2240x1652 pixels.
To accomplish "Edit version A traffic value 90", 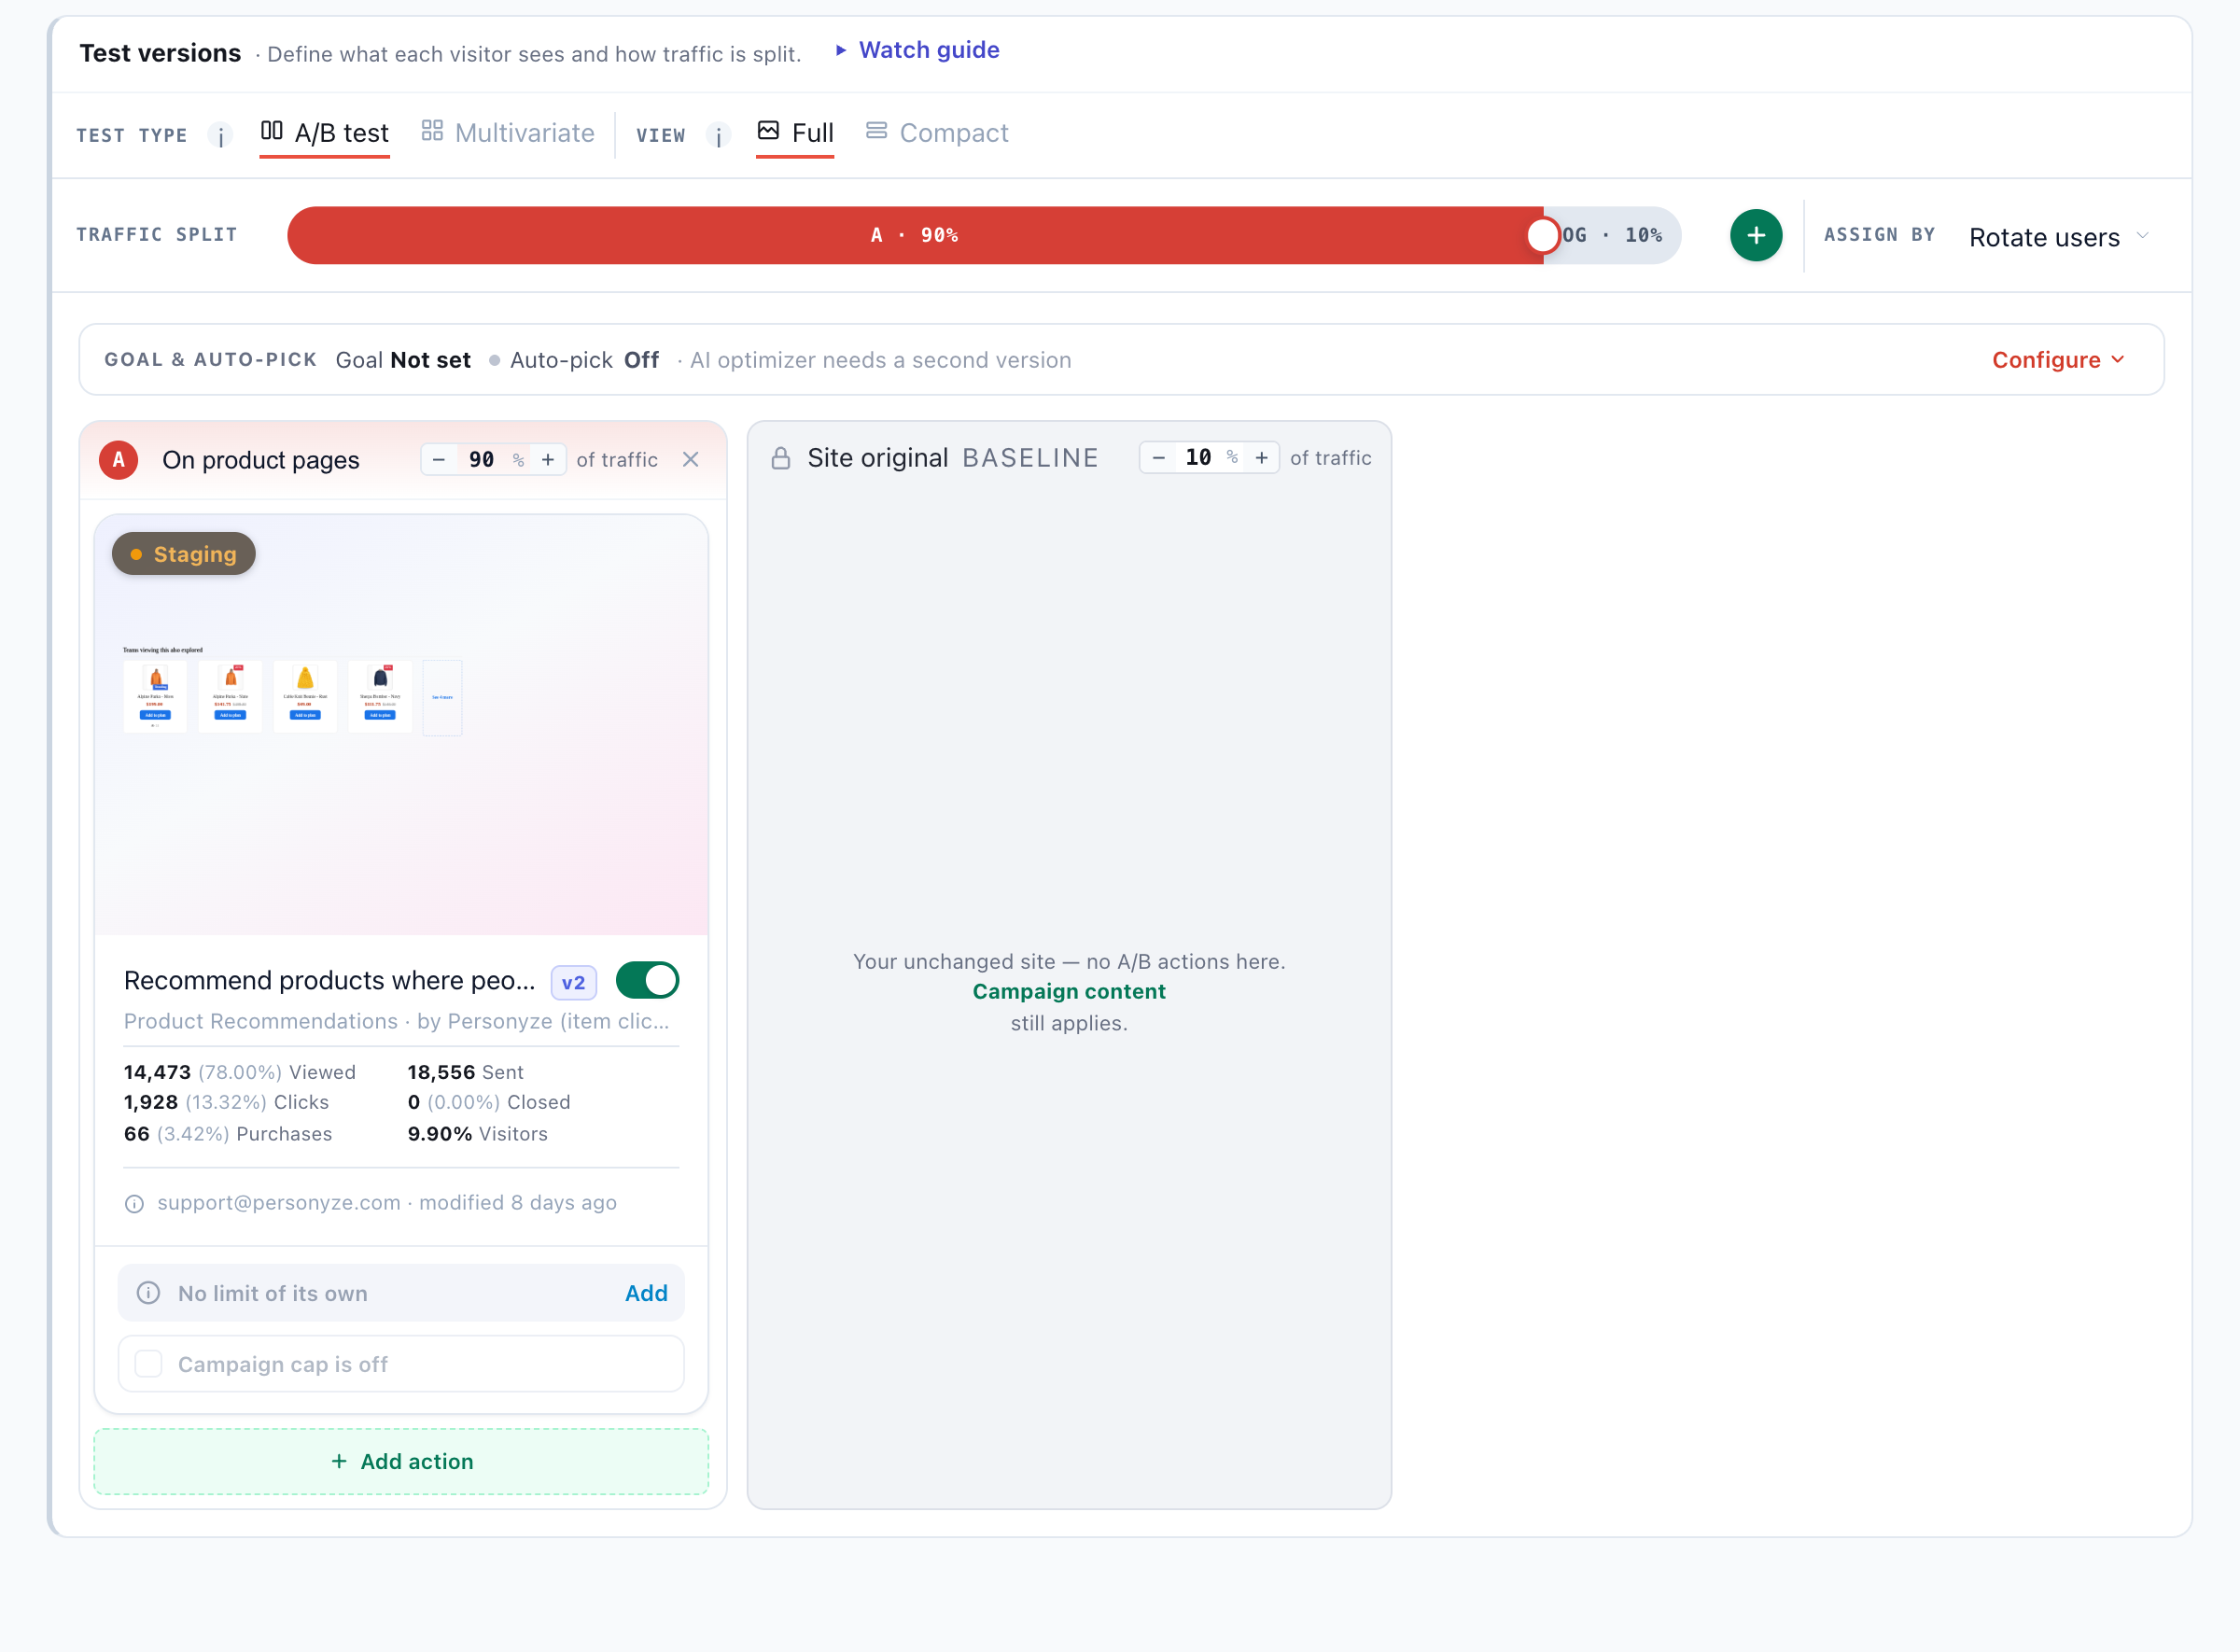I will point(481,460).
